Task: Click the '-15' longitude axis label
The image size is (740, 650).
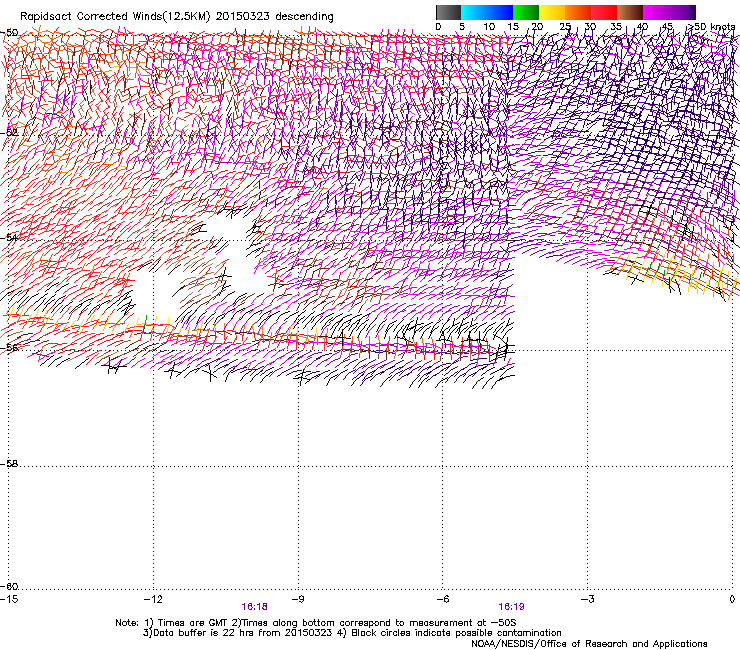Action: [x=9, y=599]
